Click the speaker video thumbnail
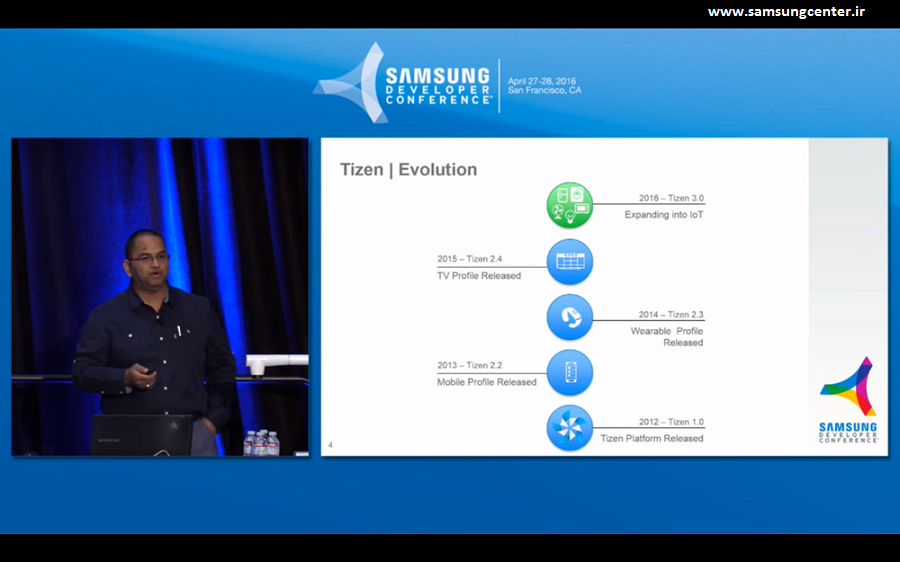Image resolution: width=900 pixels, height=562 pixels. point(160,297)
